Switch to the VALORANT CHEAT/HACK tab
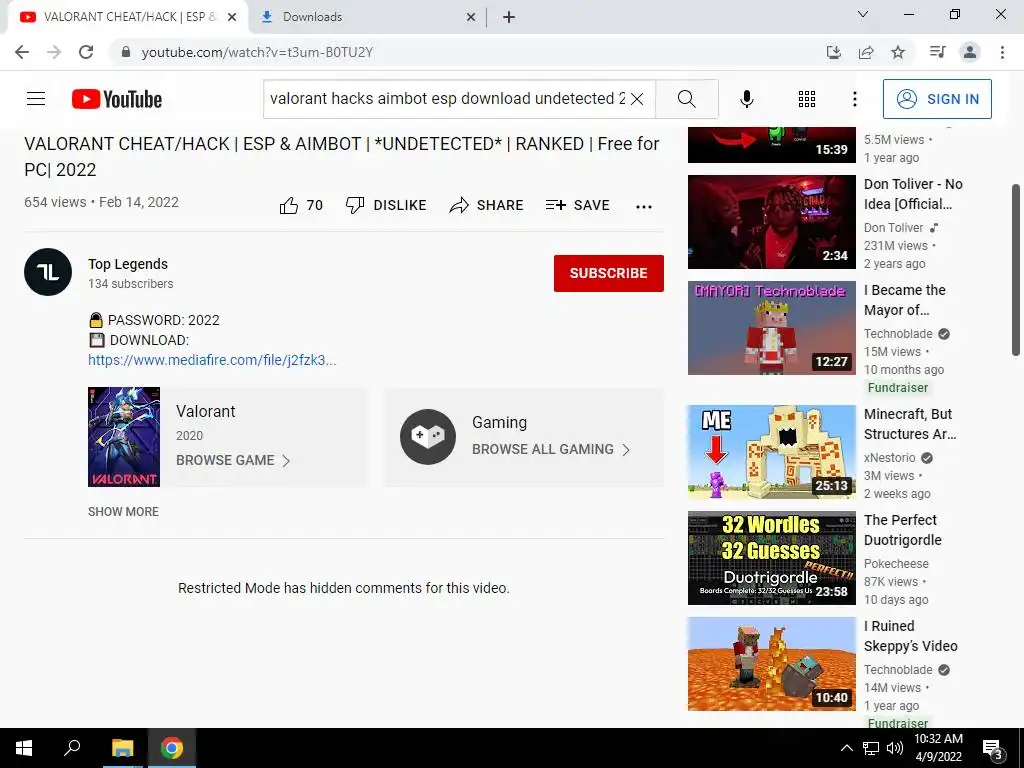Image resolution: width=1024 pixels, height=768 pixels. [x=127, y=17]
